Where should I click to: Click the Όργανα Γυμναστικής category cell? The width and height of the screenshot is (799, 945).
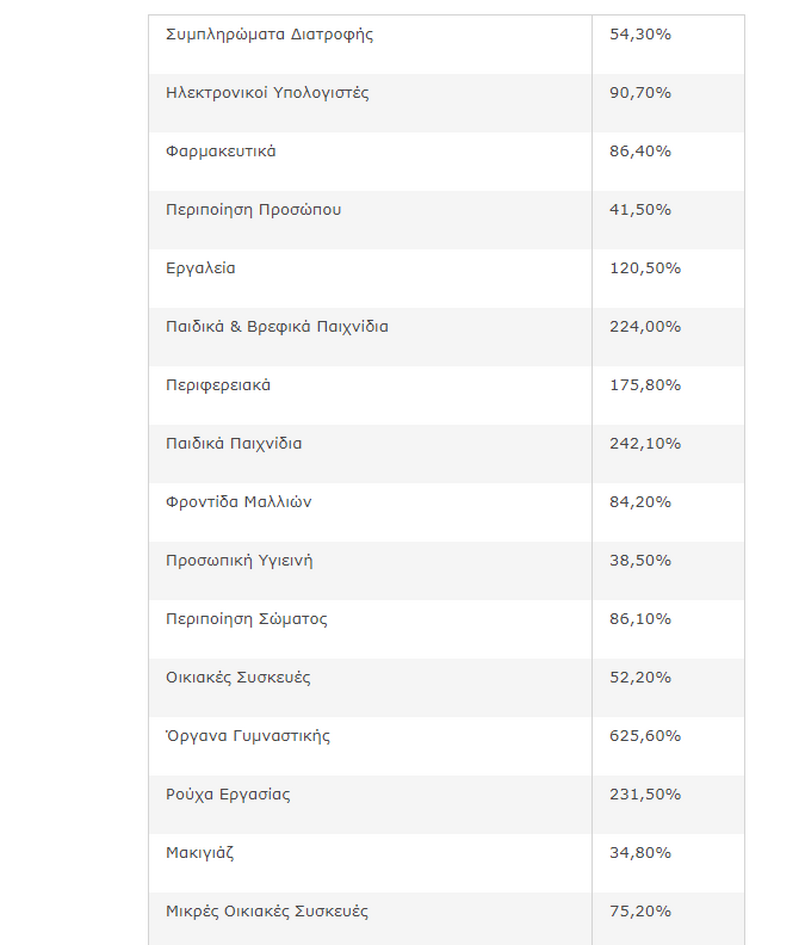coord(247,736)
